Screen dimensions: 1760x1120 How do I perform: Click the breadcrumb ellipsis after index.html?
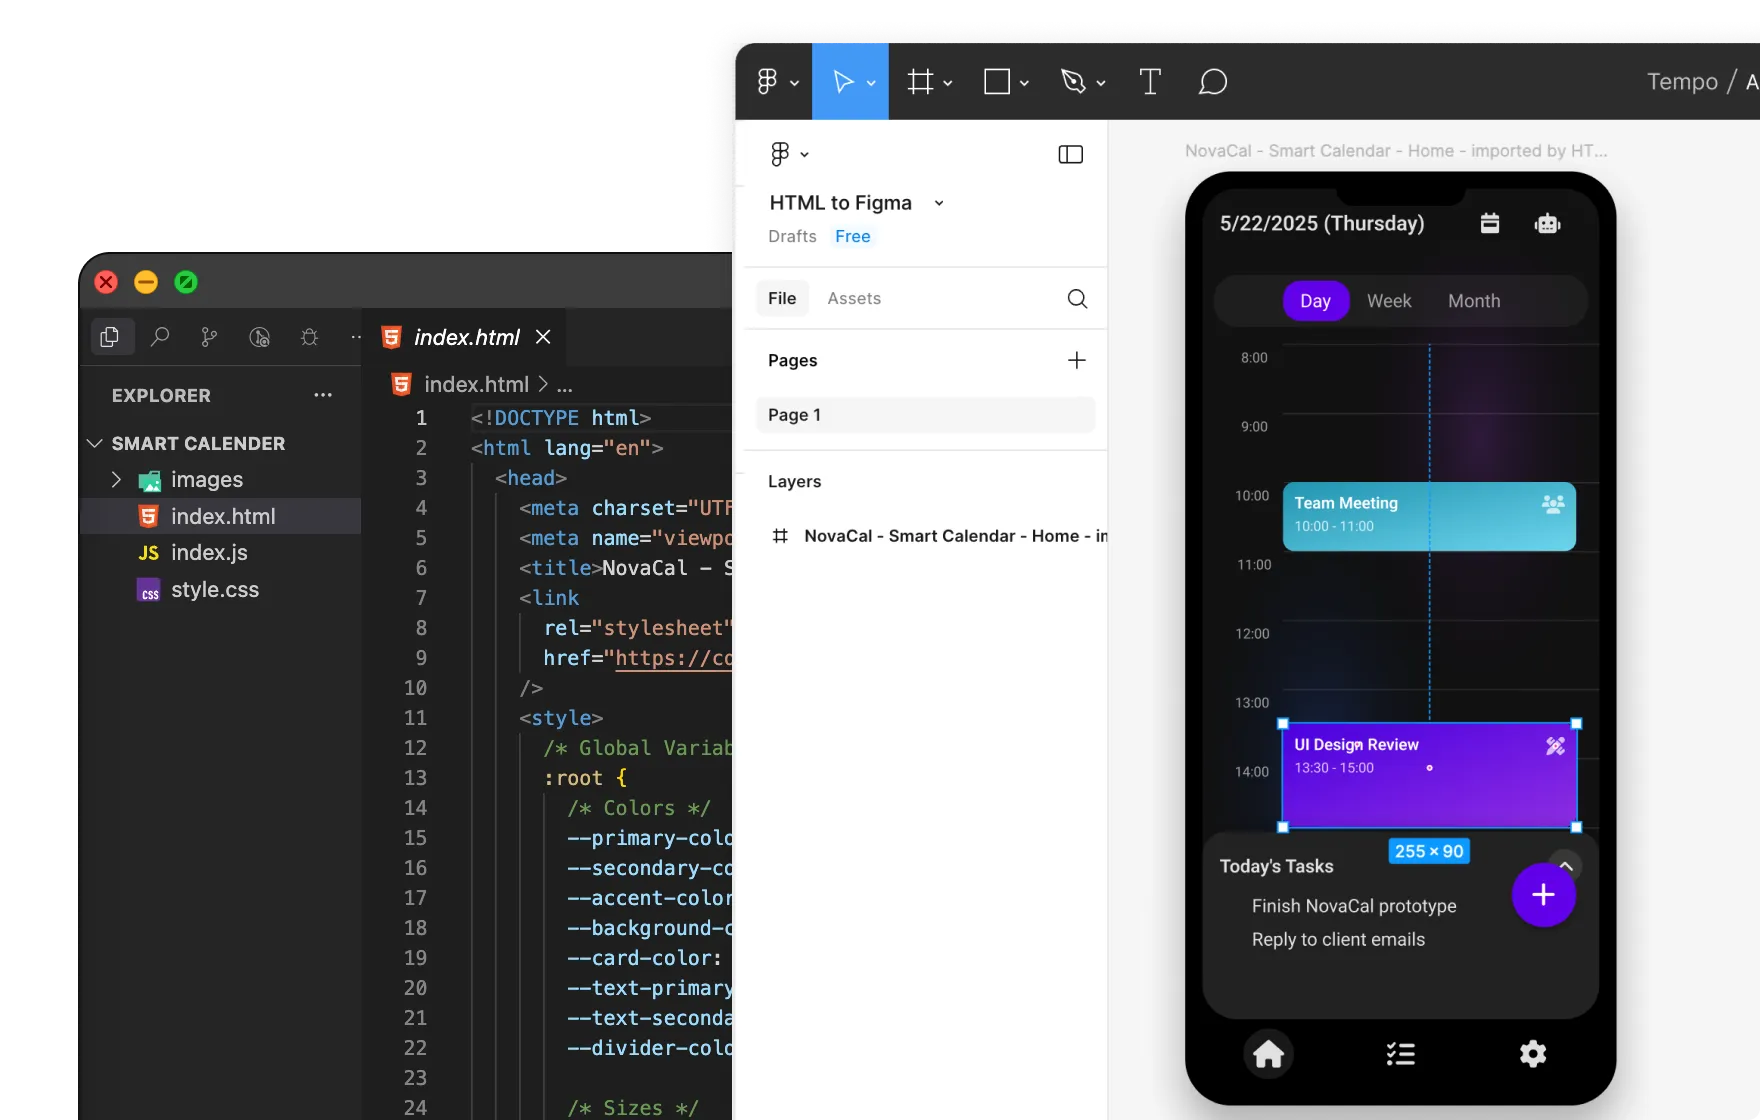564,385
